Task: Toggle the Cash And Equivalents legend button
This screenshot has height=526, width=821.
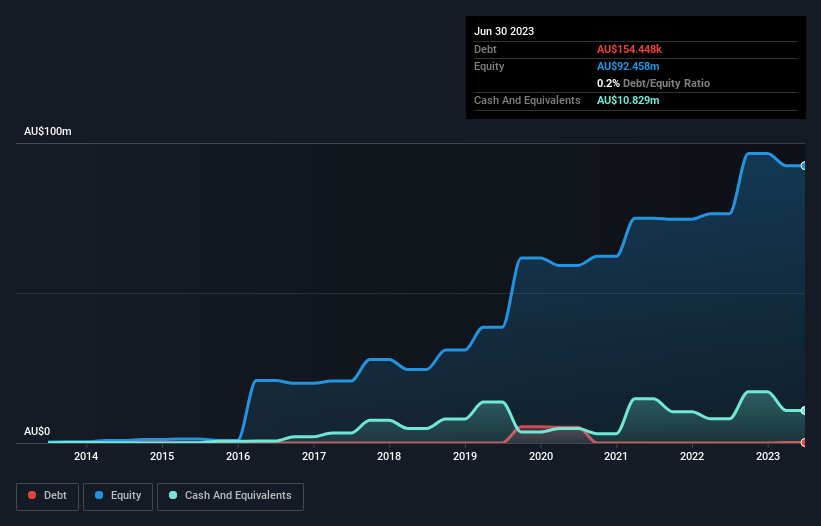Action: 230,496
